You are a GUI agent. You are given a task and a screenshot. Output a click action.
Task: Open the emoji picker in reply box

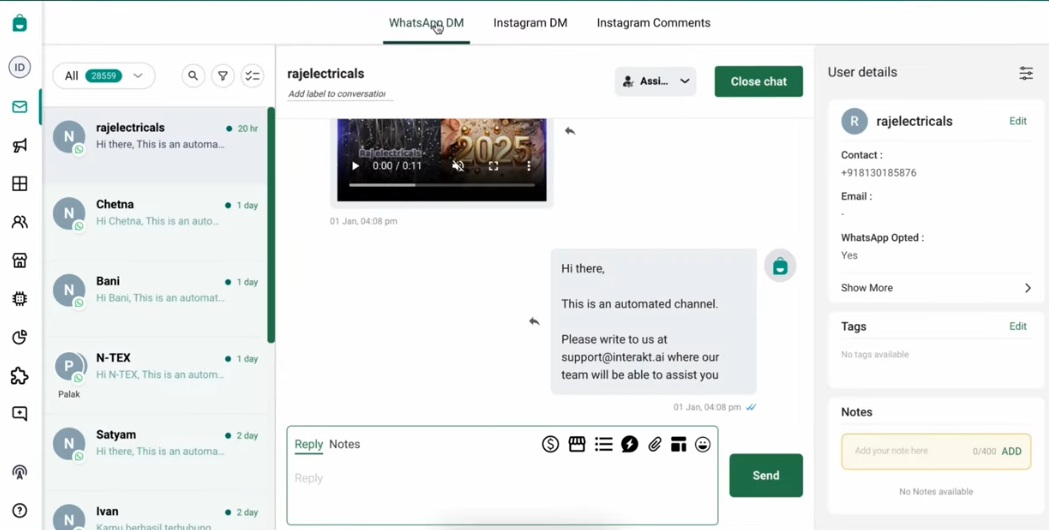click(703, 445)
